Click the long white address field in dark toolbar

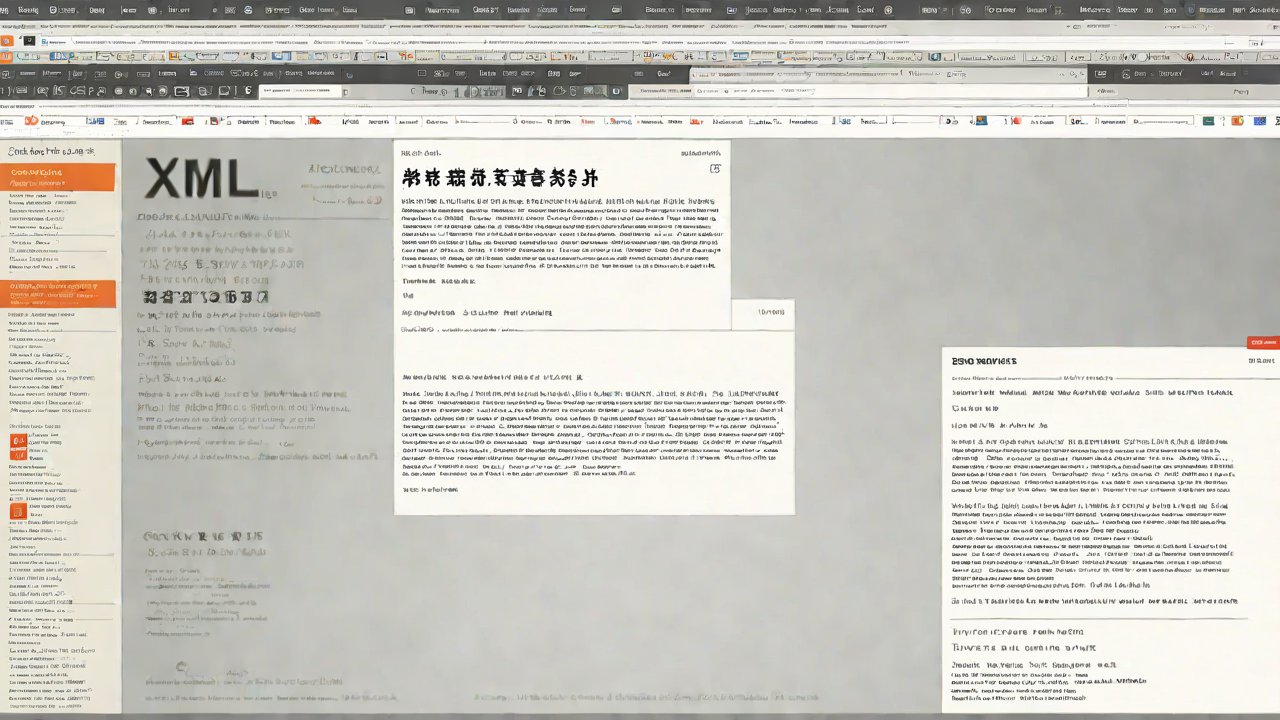click(860, 91)
